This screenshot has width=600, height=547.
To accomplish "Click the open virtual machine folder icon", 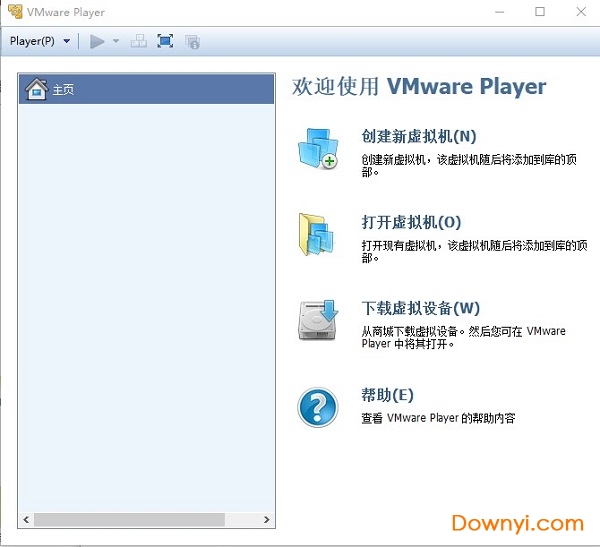I will [316, 234].
